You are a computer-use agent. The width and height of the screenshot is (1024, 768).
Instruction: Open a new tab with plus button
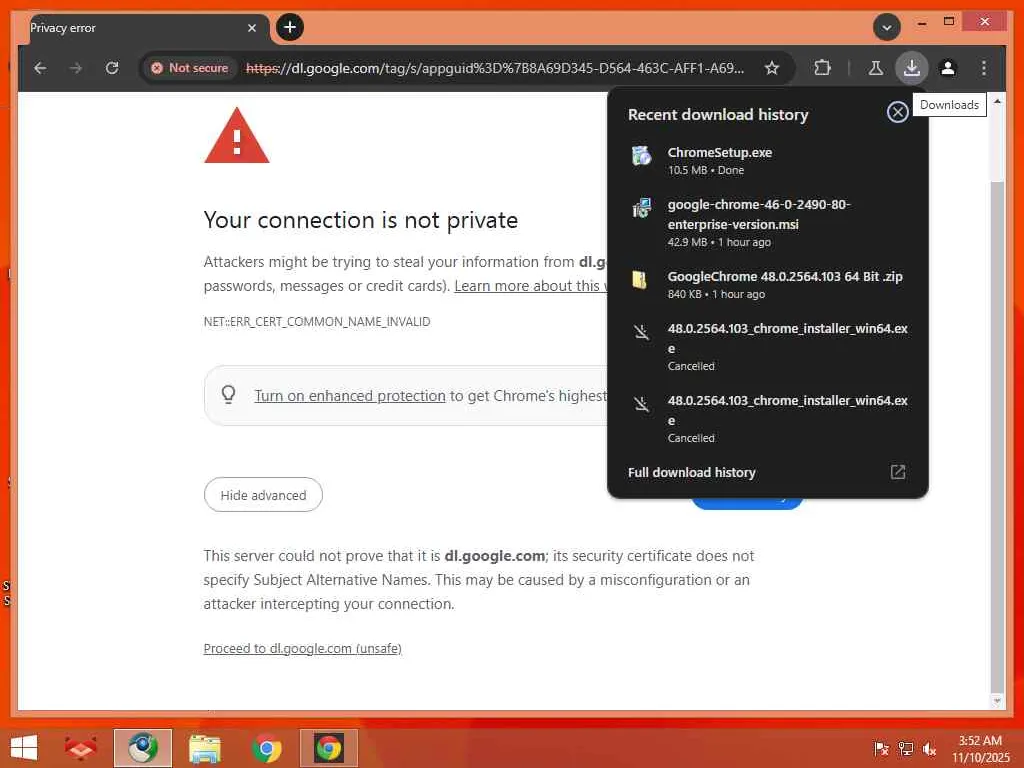(x=290, y=27)
